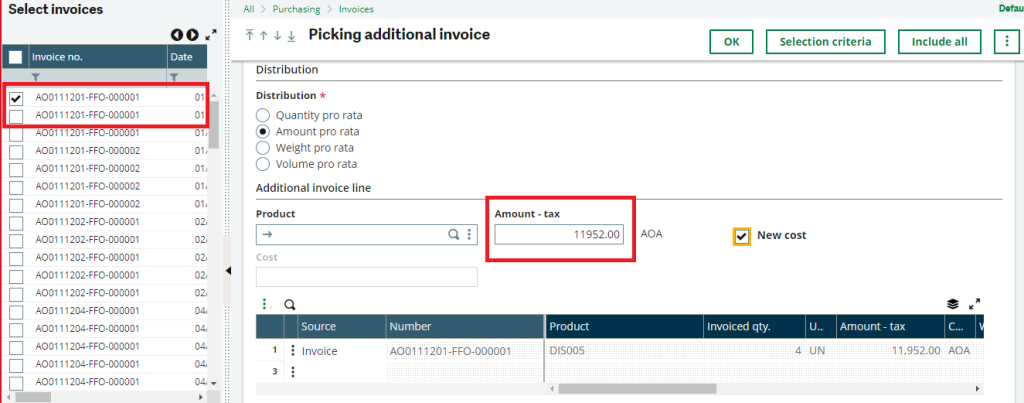
Task: Go to the Purchasing breadcrumb
Action: click(296, 9)
